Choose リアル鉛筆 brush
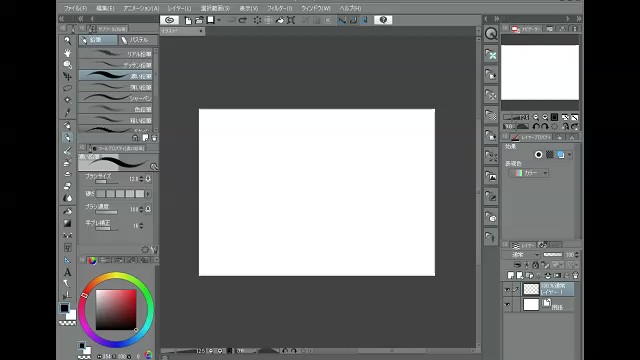 pyautogui.click(x=116, y=54)
